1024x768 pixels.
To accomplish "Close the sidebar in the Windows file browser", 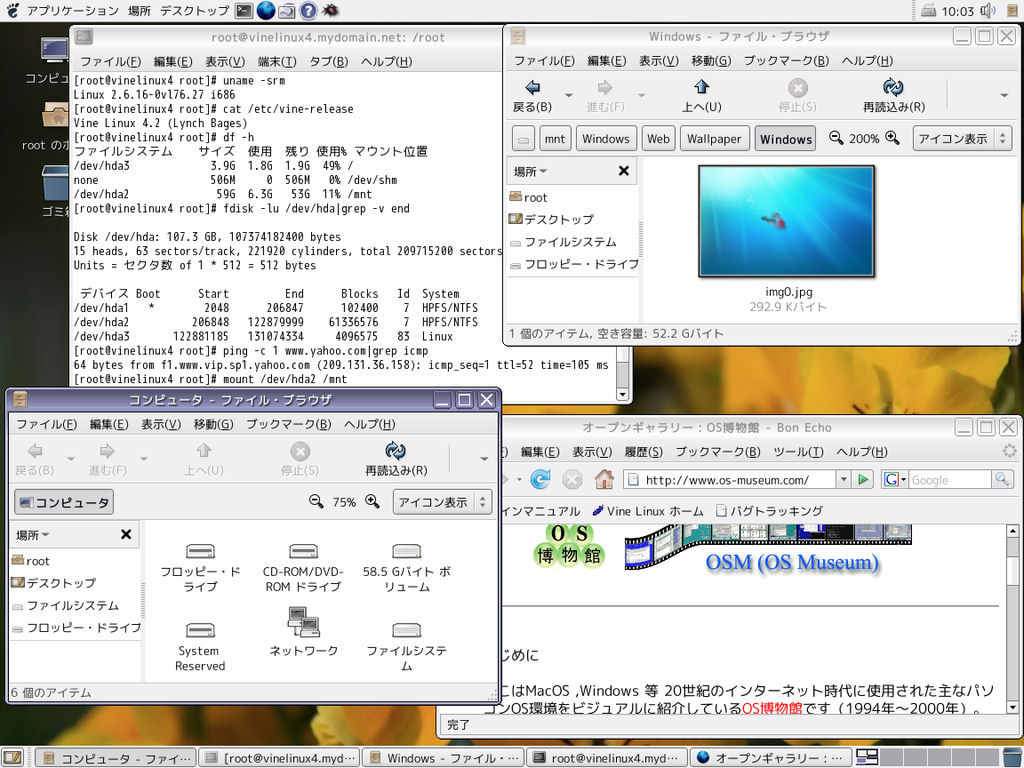I will pyautogui.click(x=624, y=171).
